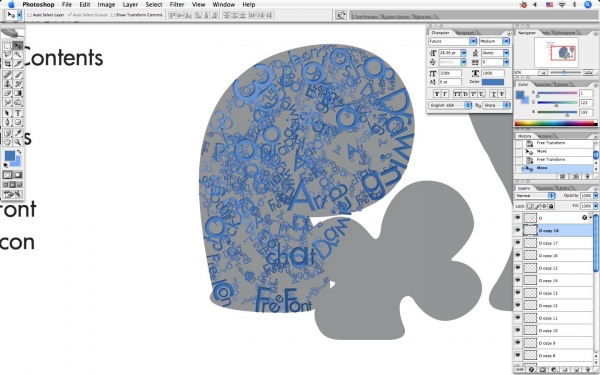Select the History Brush tool
The width and height of the screenshot is (600, 375).
(x=18, y=84)
